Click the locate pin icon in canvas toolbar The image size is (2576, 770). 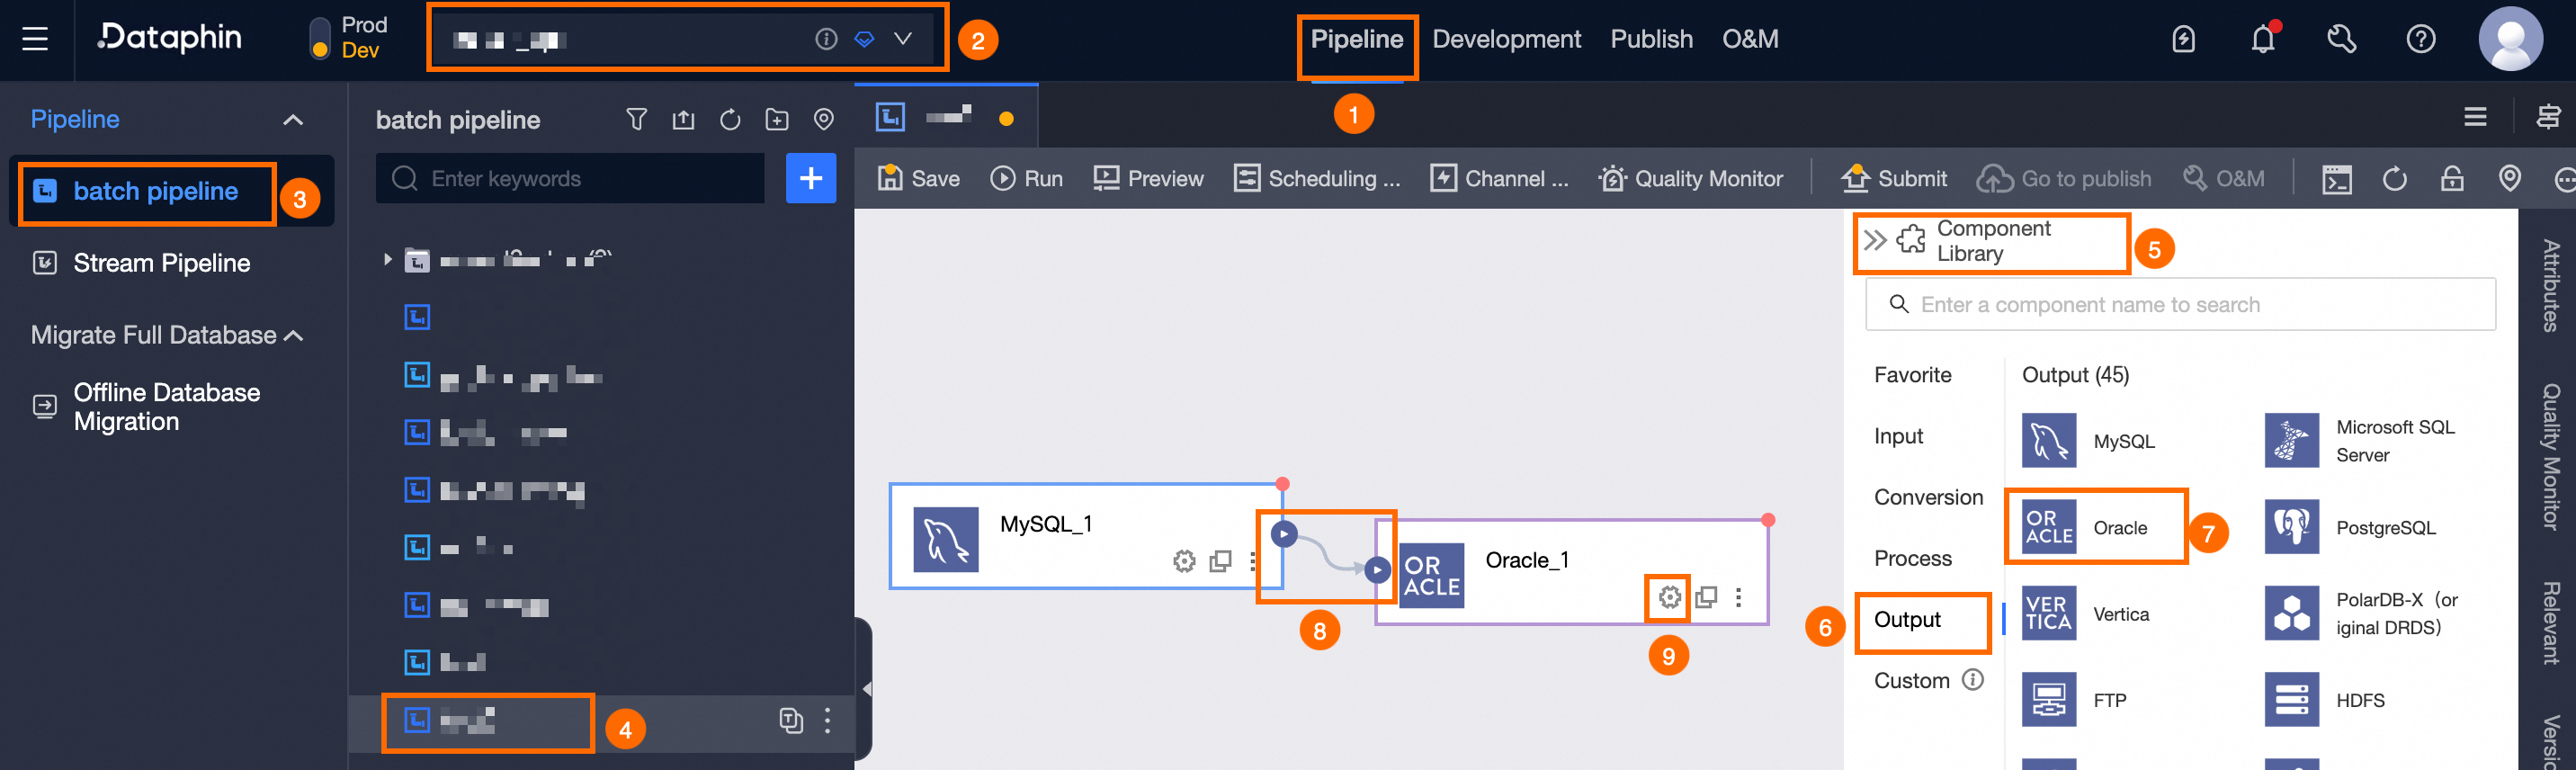point(2510,179)
